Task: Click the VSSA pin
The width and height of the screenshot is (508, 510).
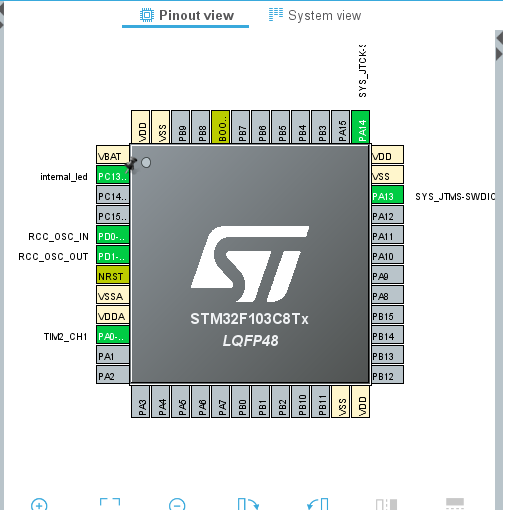Action: click(113, 295)
